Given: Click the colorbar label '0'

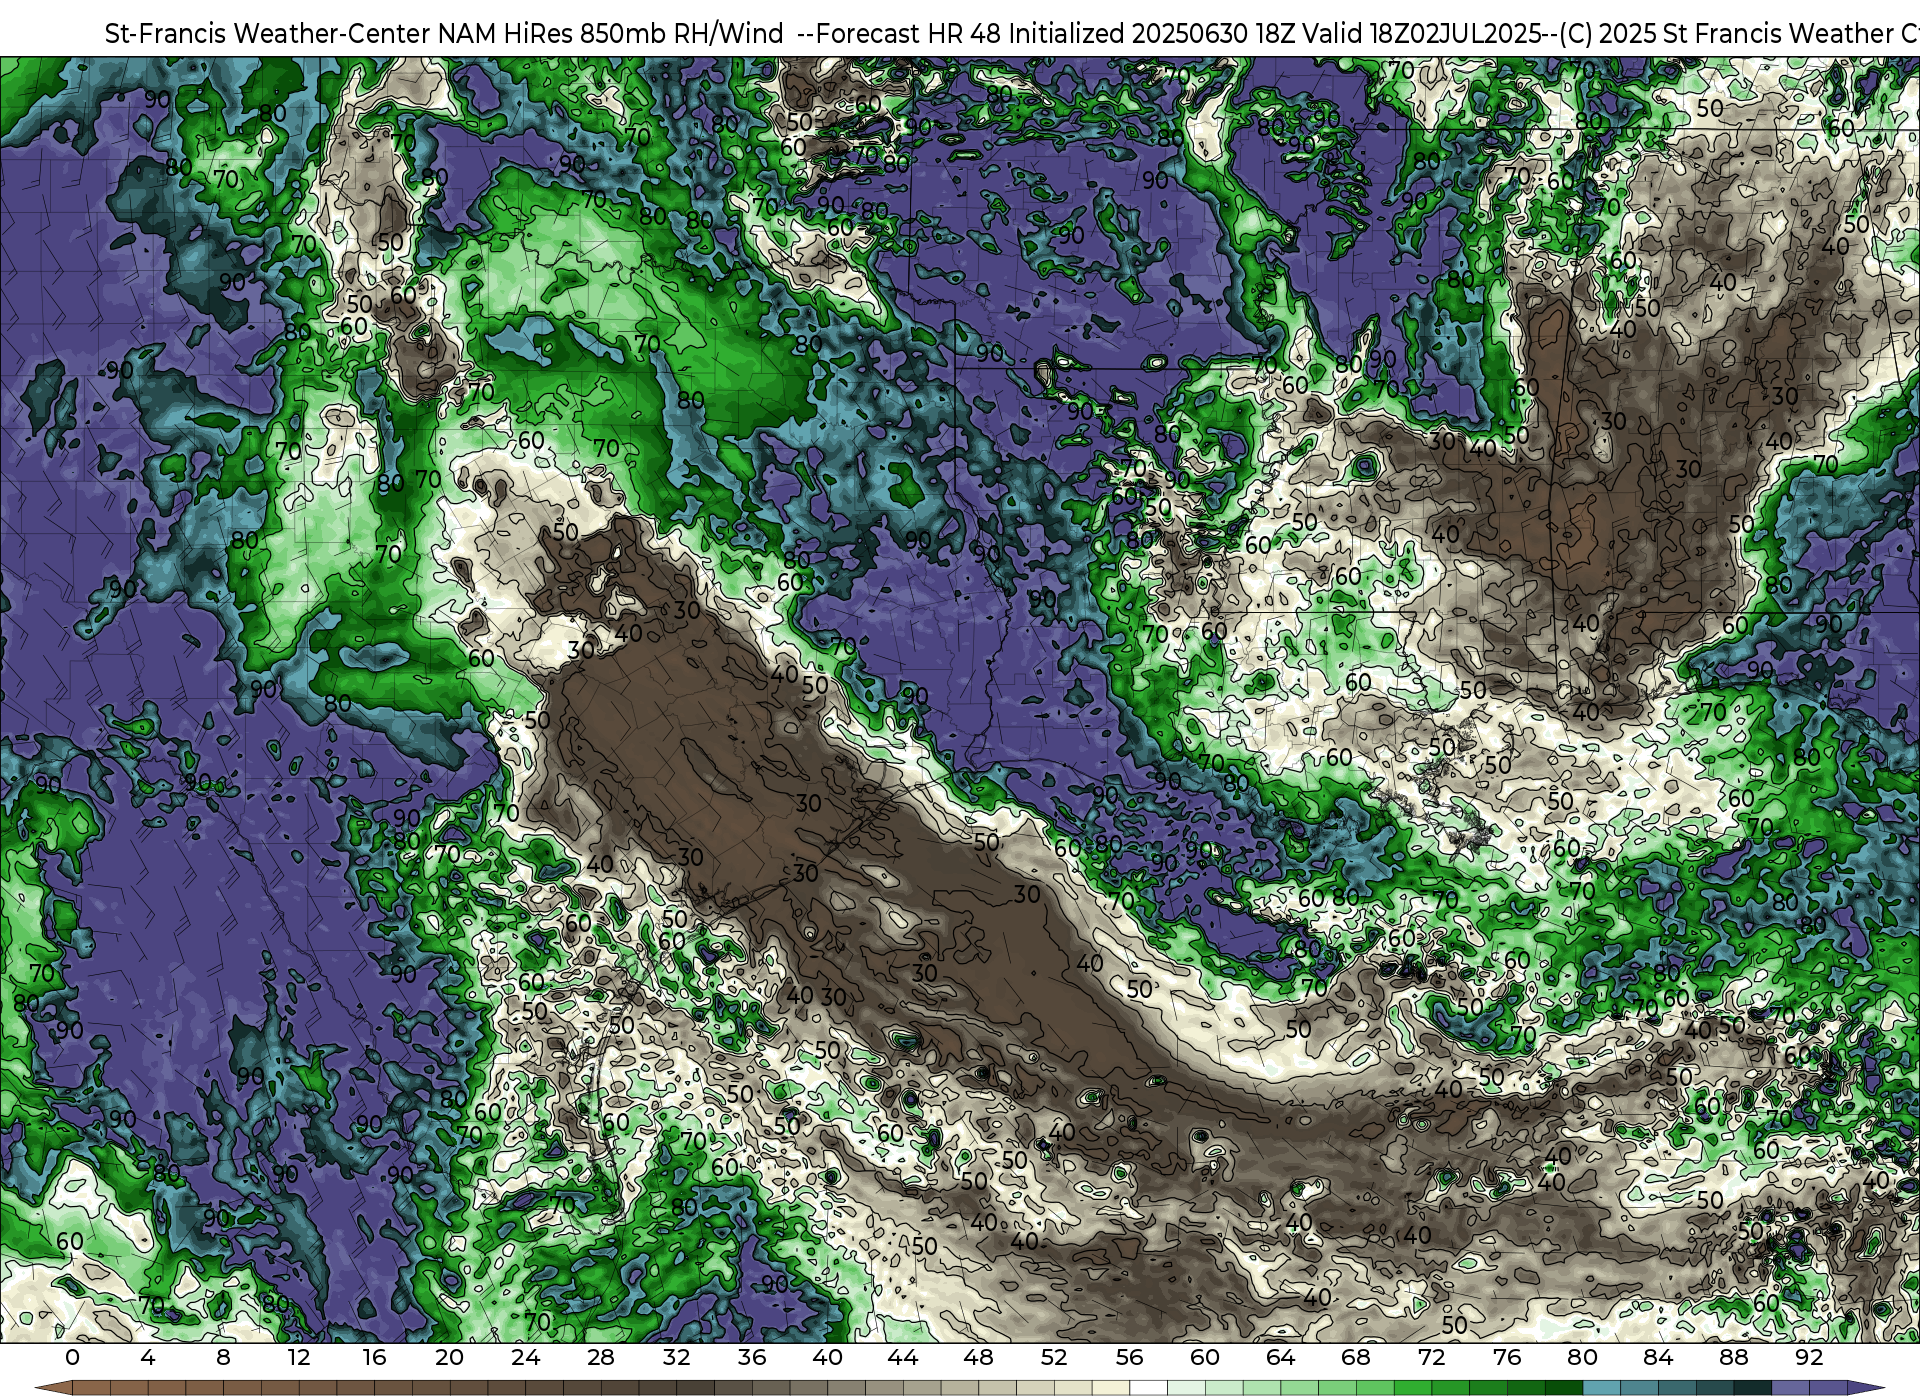Looking at the screenshot, I should click(x=72, y=1358).
